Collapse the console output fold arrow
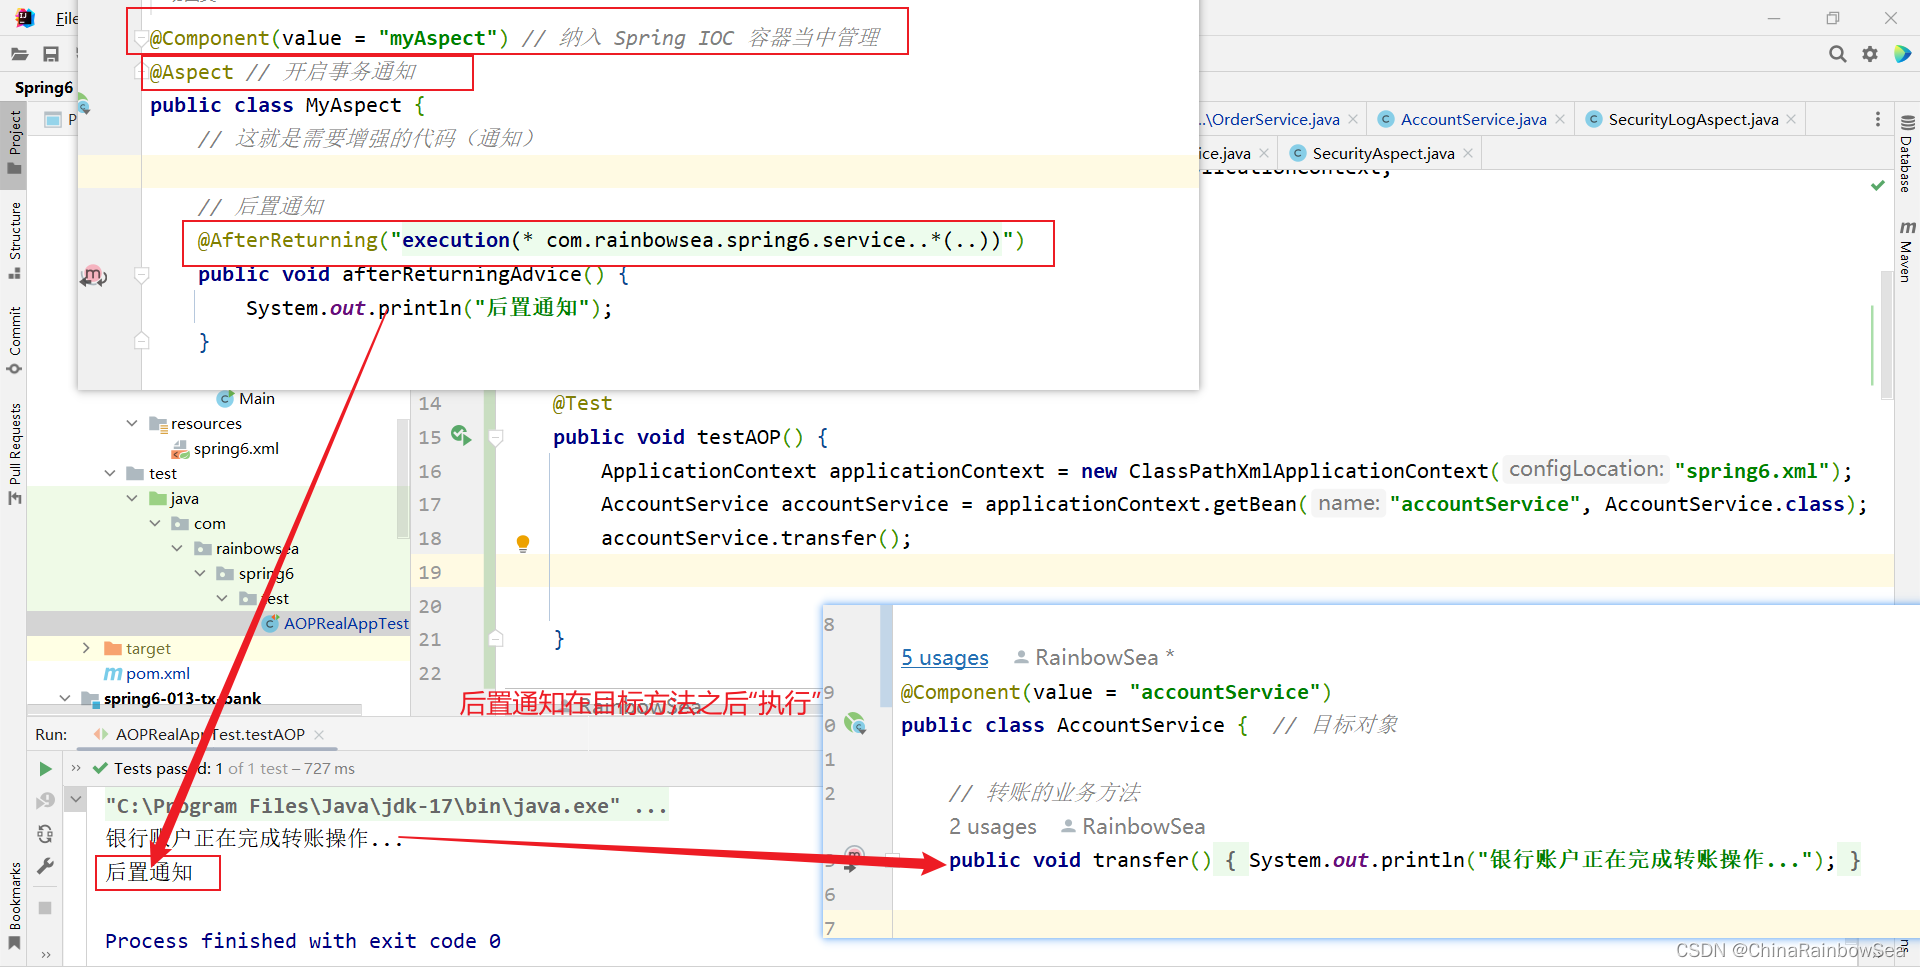The height and width of the screenshot is (967, 1920). [x=76, y=799]
